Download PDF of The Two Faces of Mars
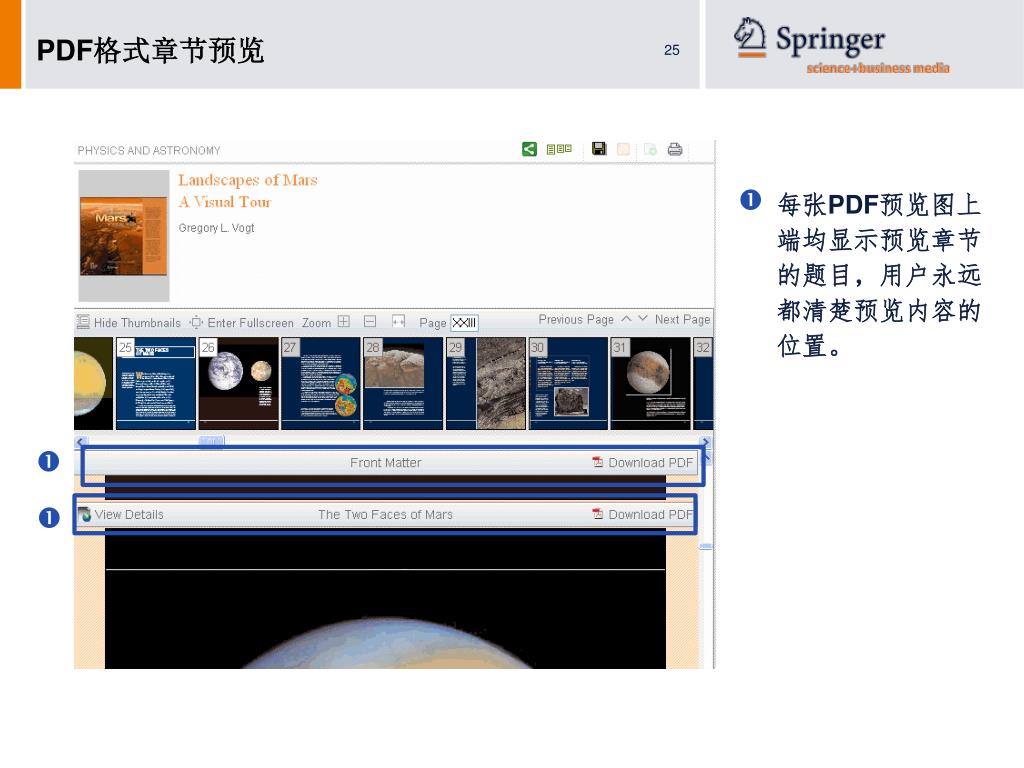Viewport: 1024px width, 768px height. click(x=643, y=515)
